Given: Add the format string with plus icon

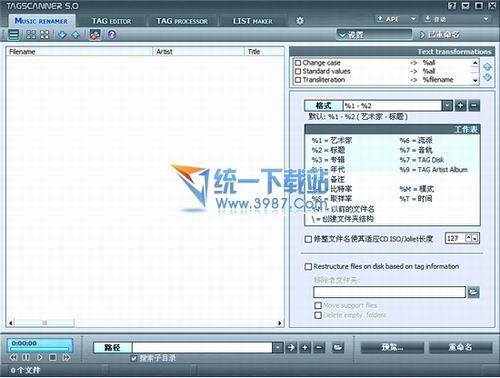Looking at the screenshot, I should (460, 106).
